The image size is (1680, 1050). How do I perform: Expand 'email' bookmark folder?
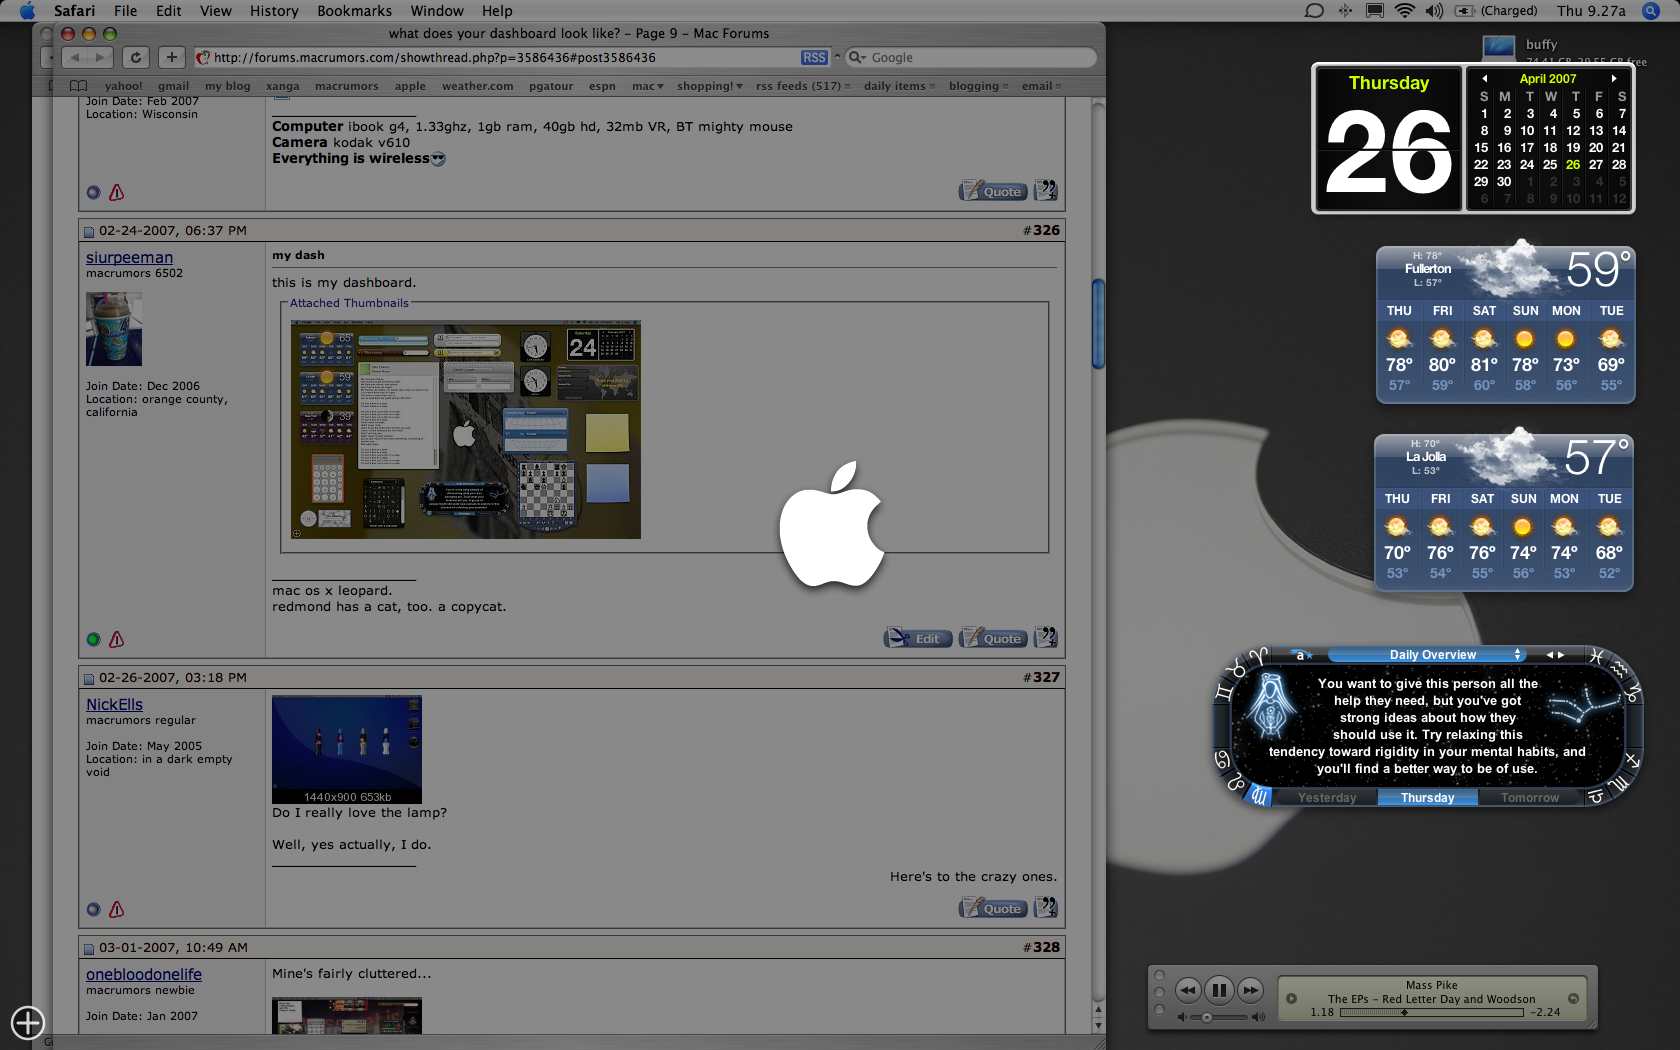coord(1041,86)
